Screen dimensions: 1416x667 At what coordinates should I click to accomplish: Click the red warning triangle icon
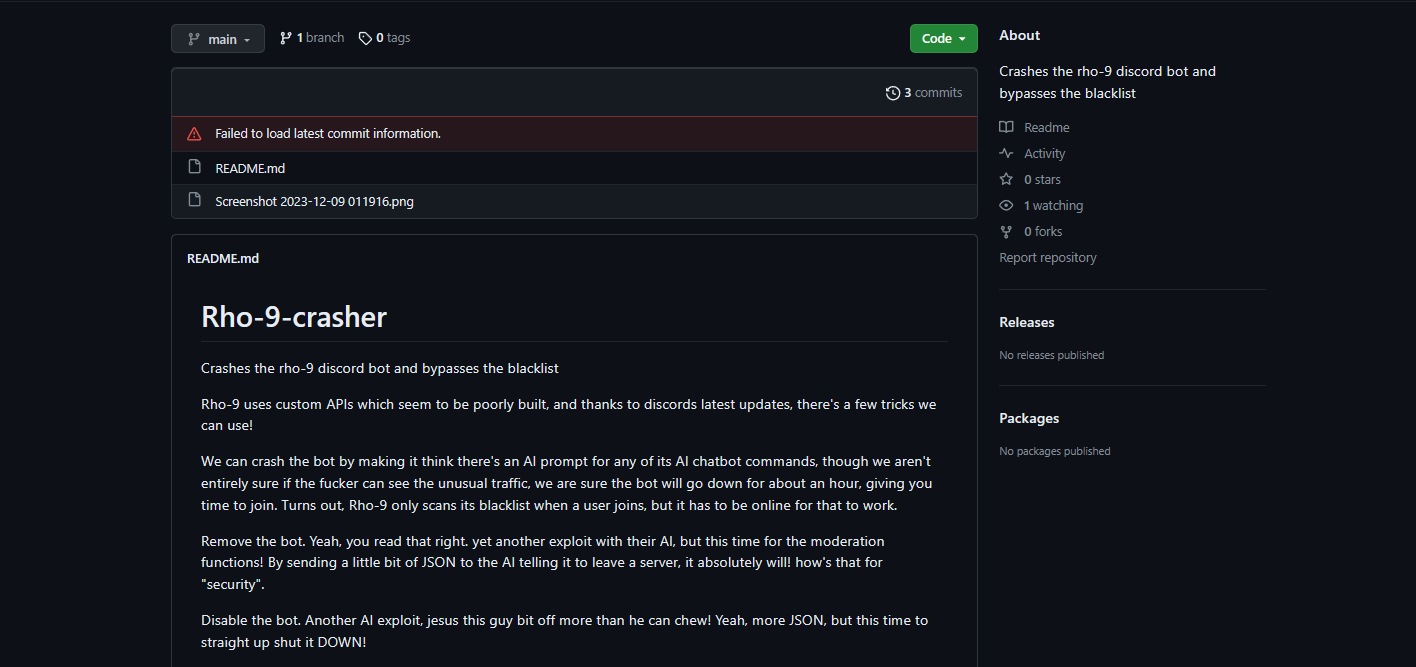tap(194, 134)
